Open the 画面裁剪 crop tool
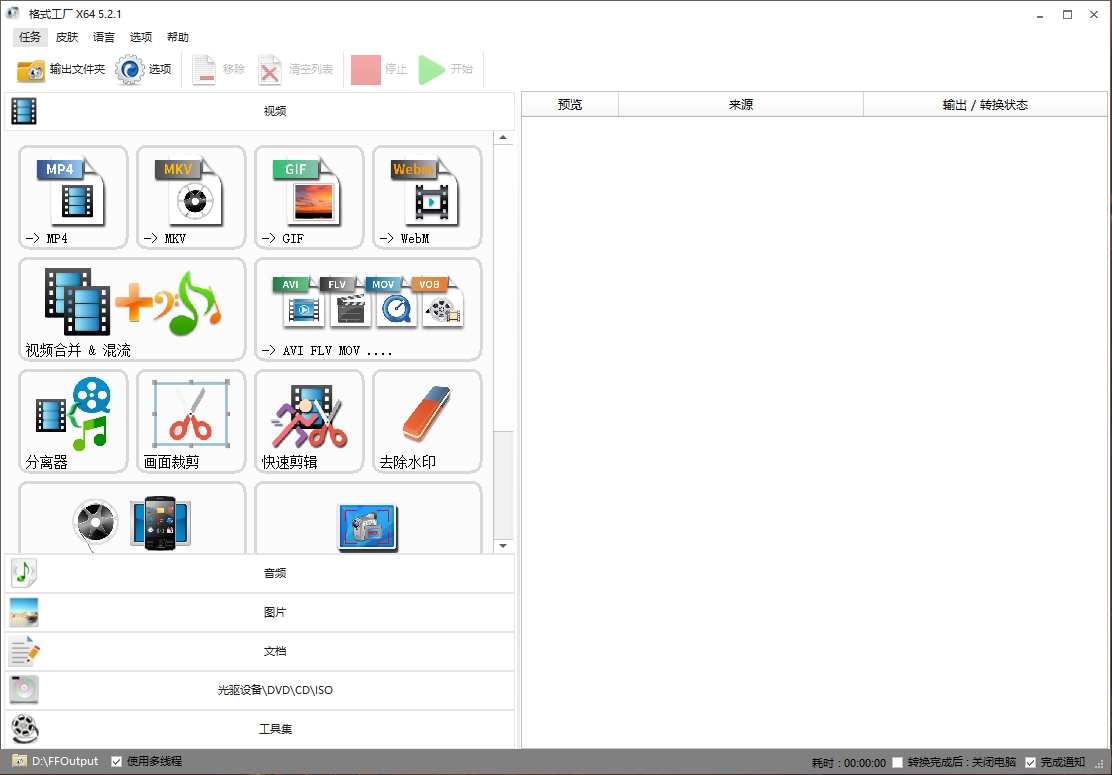The width and height of the screenshot is (1112, 775). pos(190,421)
